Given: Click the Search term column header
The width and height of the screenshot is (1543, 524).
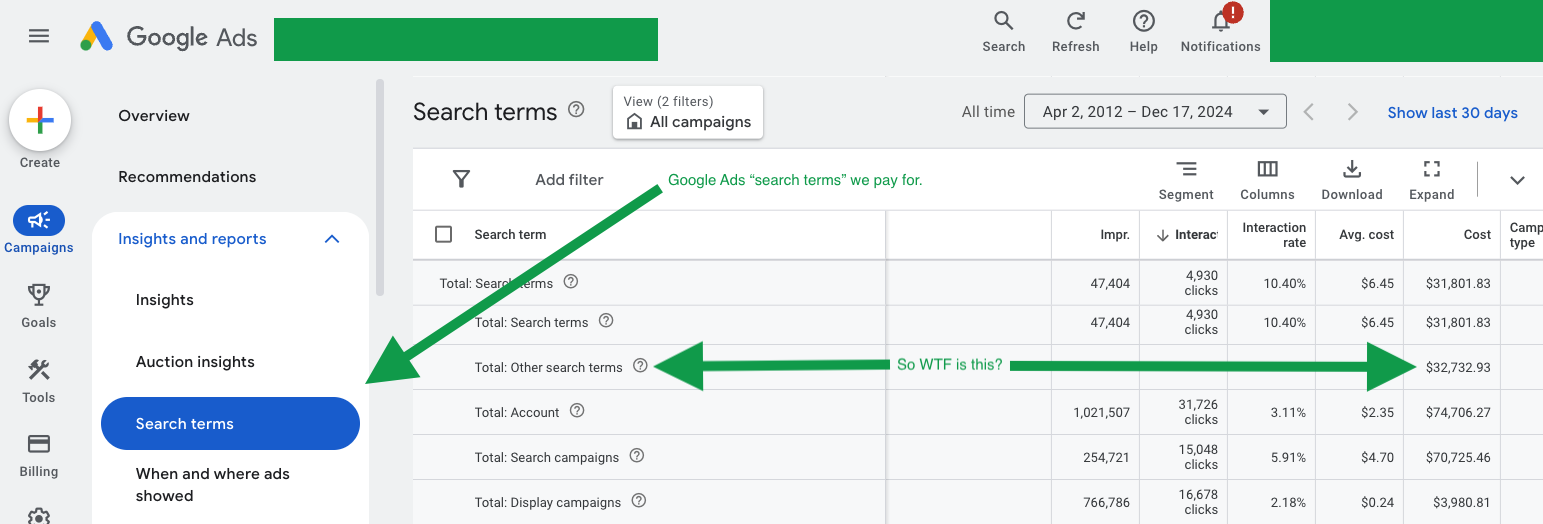Looking at the screenshot, I should point(510,235).
